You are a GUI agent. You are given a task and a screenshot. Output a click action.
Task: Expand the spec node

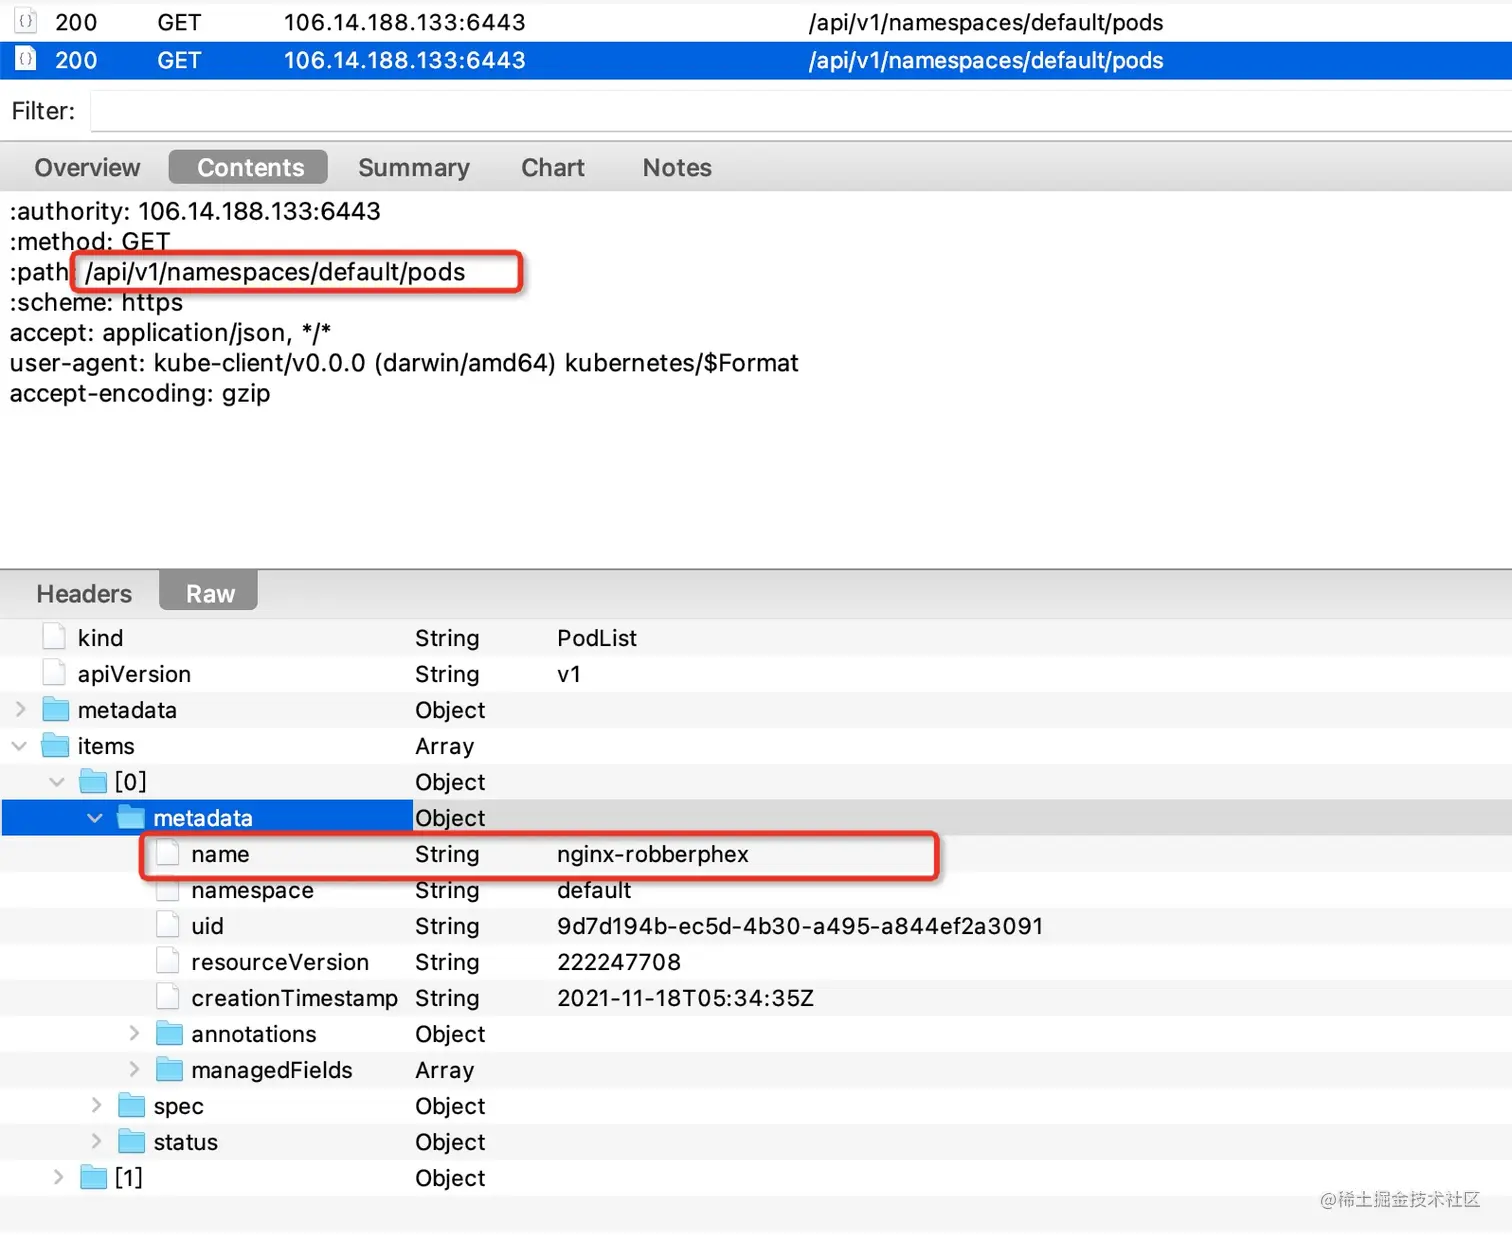(x=96, y=1105)
